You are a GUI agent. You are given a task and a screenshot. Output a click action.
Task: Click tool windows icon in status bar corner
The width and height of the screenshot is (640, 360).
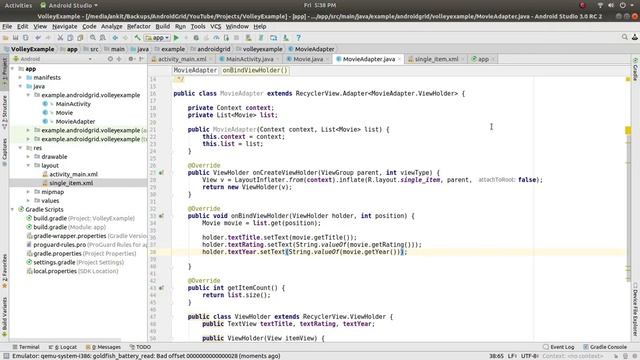6,356
